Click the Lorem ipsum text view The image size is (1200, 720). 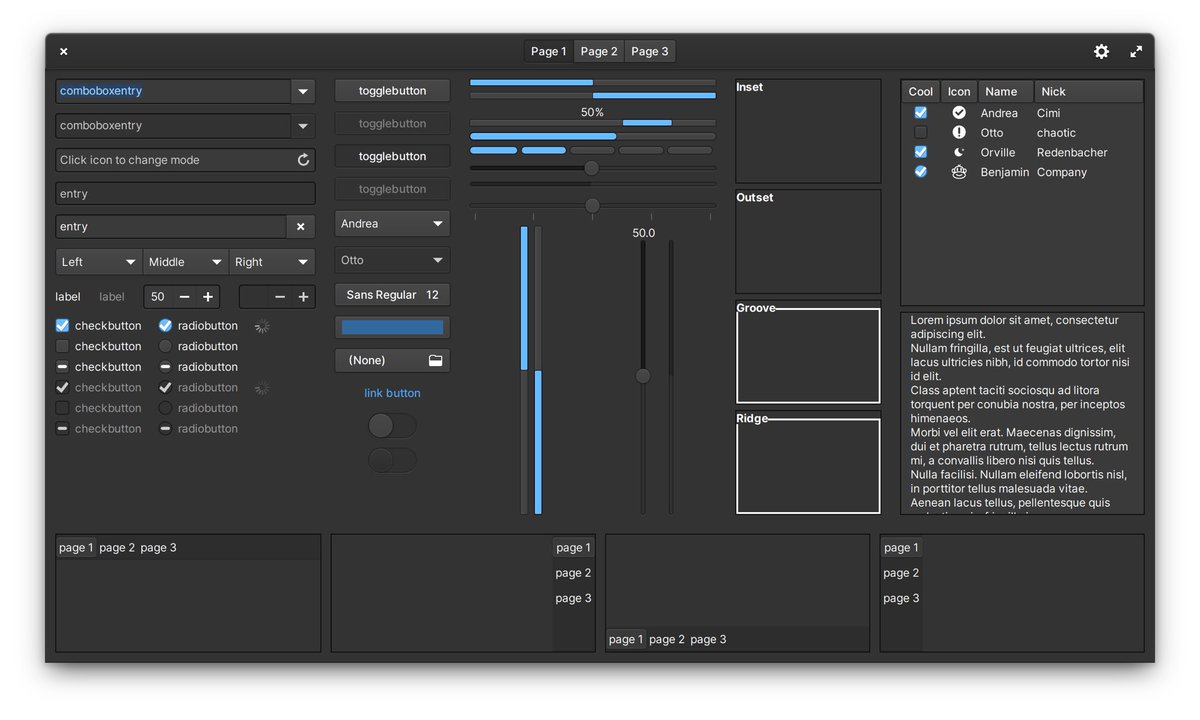pos(1022,413)
